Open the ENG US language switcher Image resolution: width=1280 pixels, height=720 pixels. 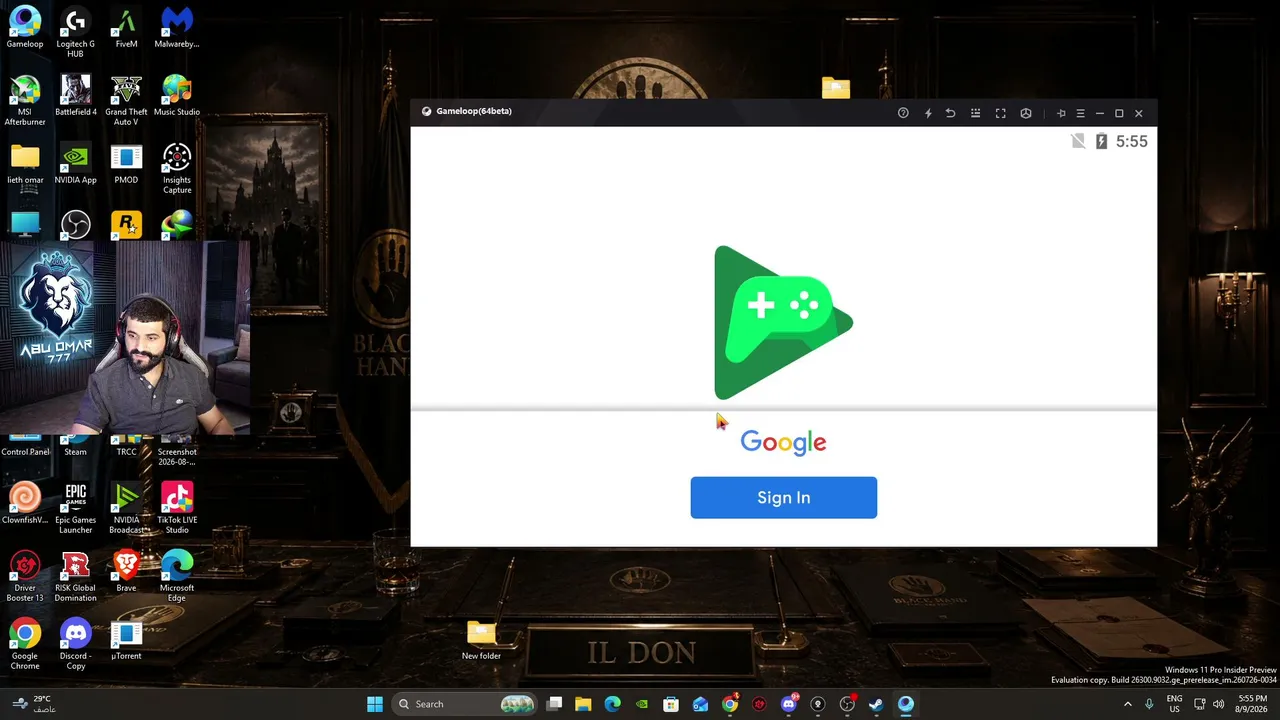1175,704
